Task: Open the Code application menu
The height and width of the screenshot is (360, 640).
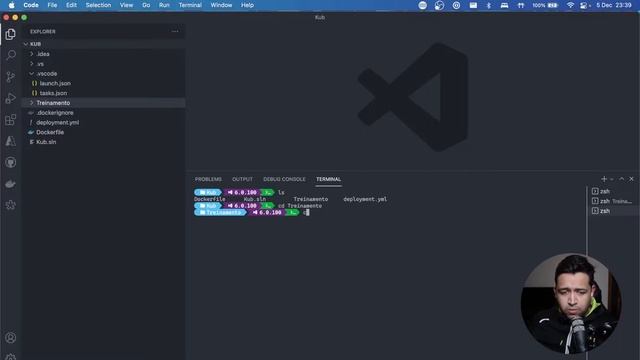Action: coord(31,5)
